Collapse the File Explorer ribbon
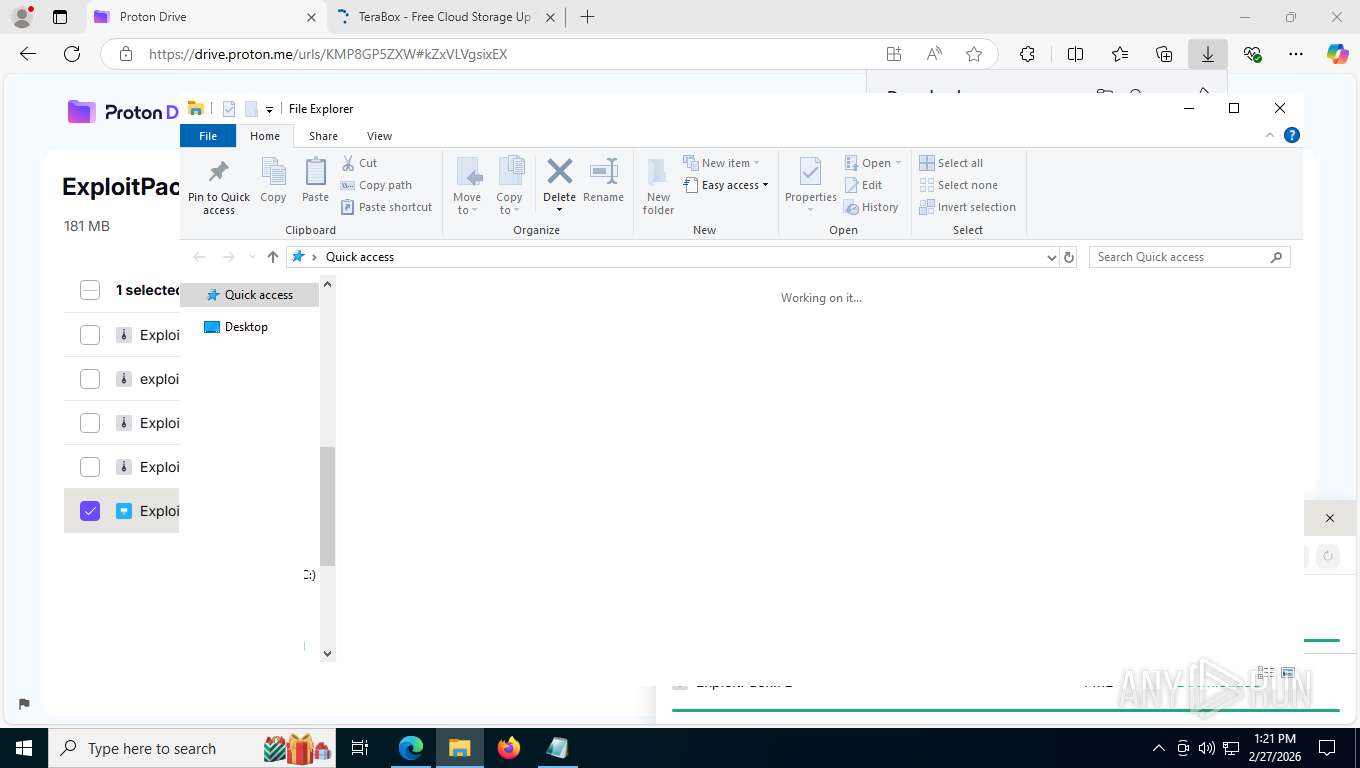 click(1270, 135)
